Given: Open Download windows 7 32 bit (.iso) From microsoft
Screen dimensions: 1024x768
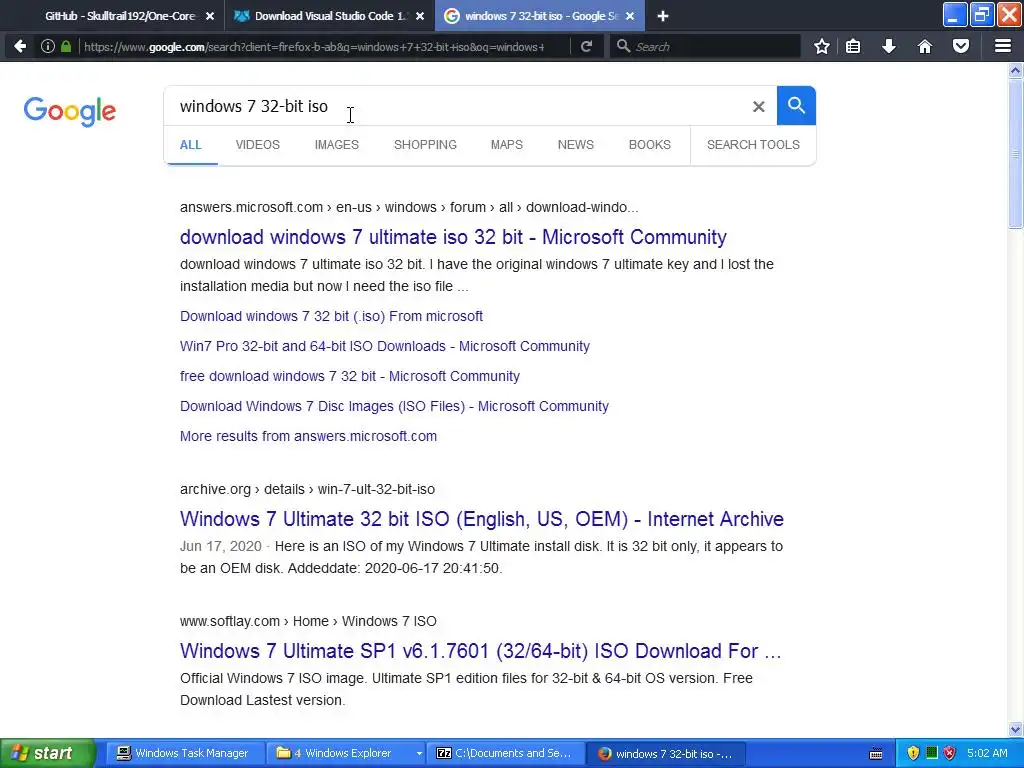Looking at the screenshot, I should pos(331,316).
